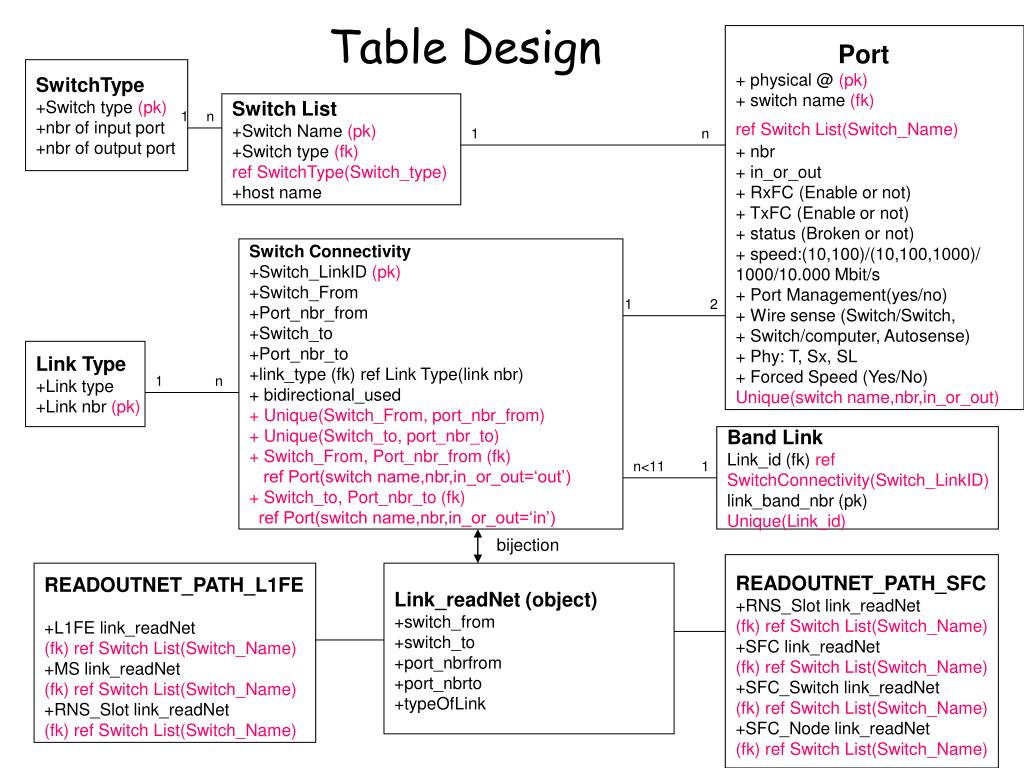This screenshot has height=768, width=1024.
Task: Click '+link_type (fk) ref Link Type(link nbr)'
Action: pyautogui.click(x=386, y=375)
